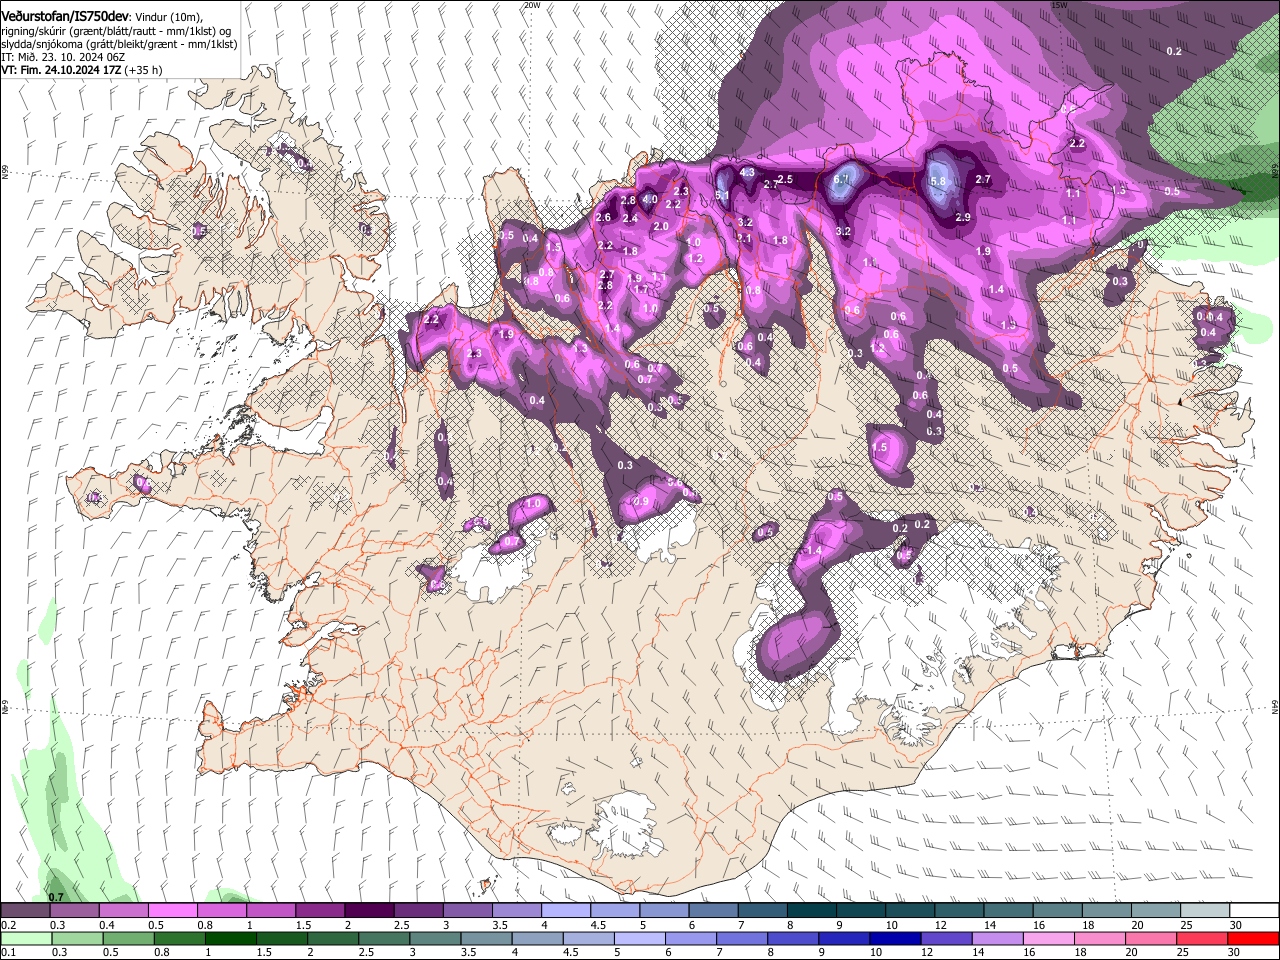Select the 'IT: Mið. 23. 10. 2024 06Z' line
This screenshot has width=1280, height=960.
(64, 58)
